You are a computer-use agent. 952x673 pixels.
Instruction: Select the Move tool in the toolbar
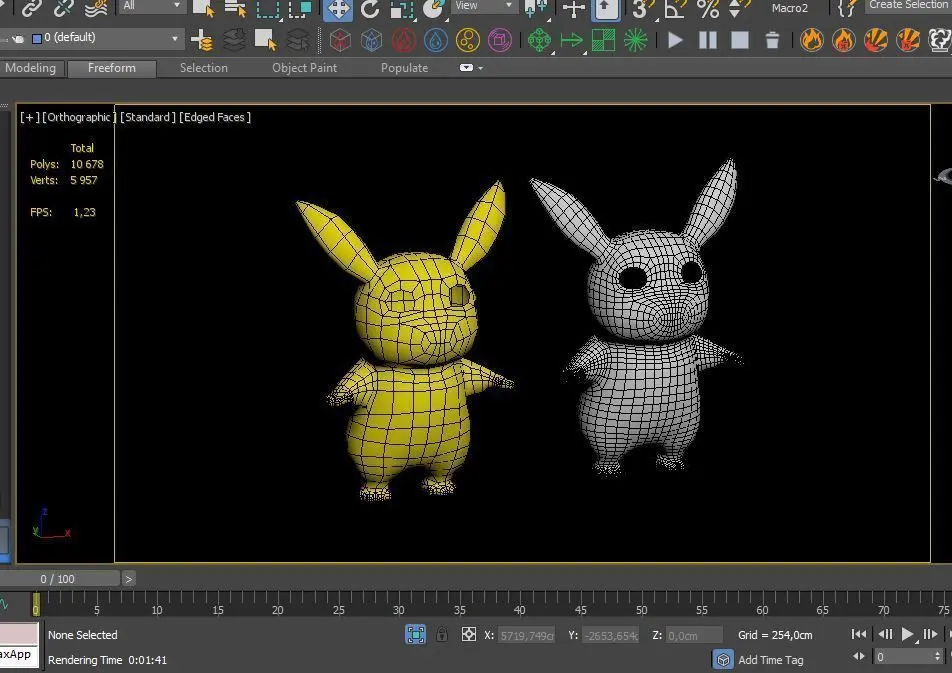pyautogui.click(x=337, y=9)
